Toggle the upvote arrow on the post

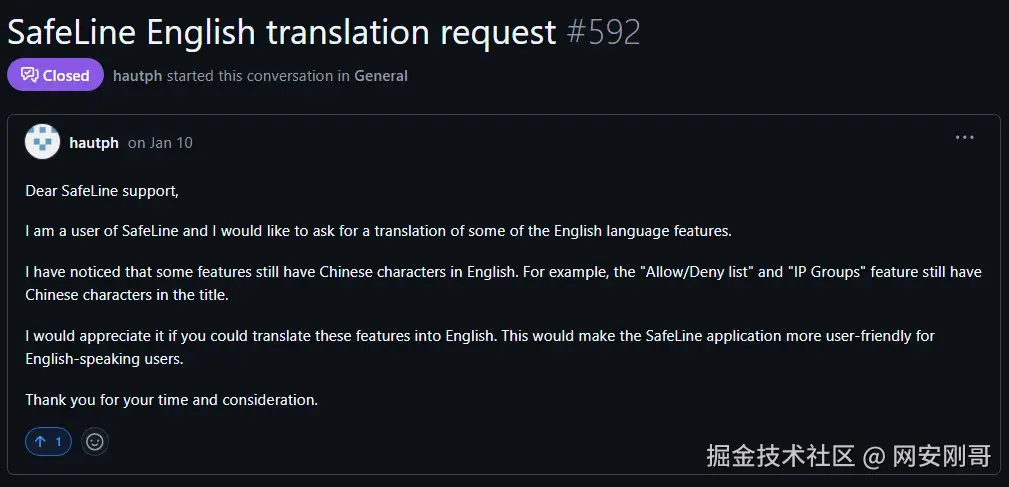click(x=48, y=441)
